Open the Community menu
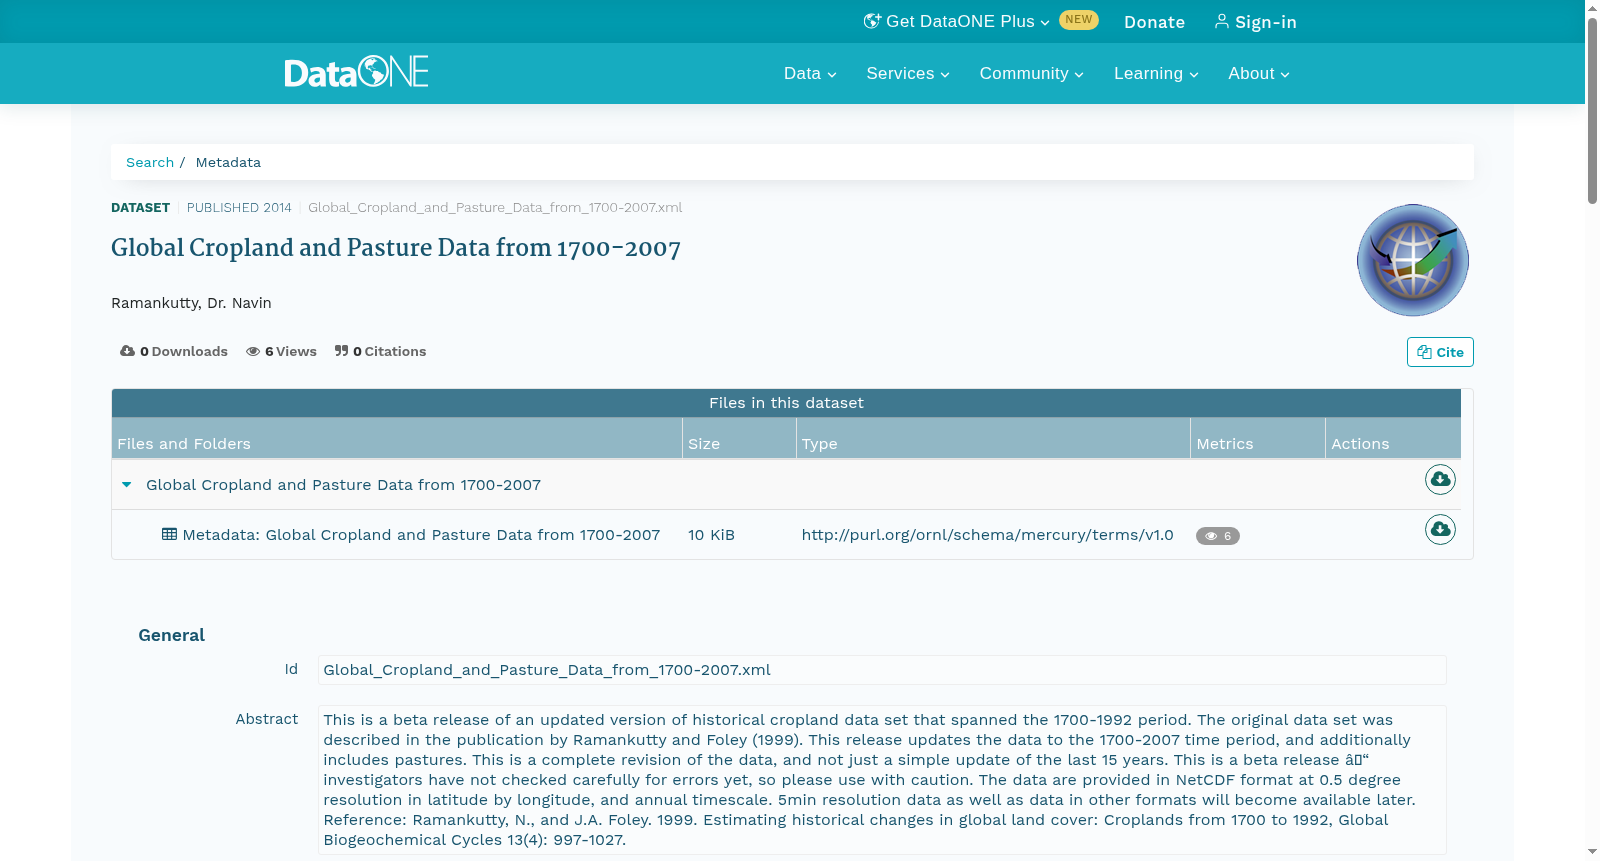The height and width of the screenshot is (861, 1600). (x=1031, y=73)
